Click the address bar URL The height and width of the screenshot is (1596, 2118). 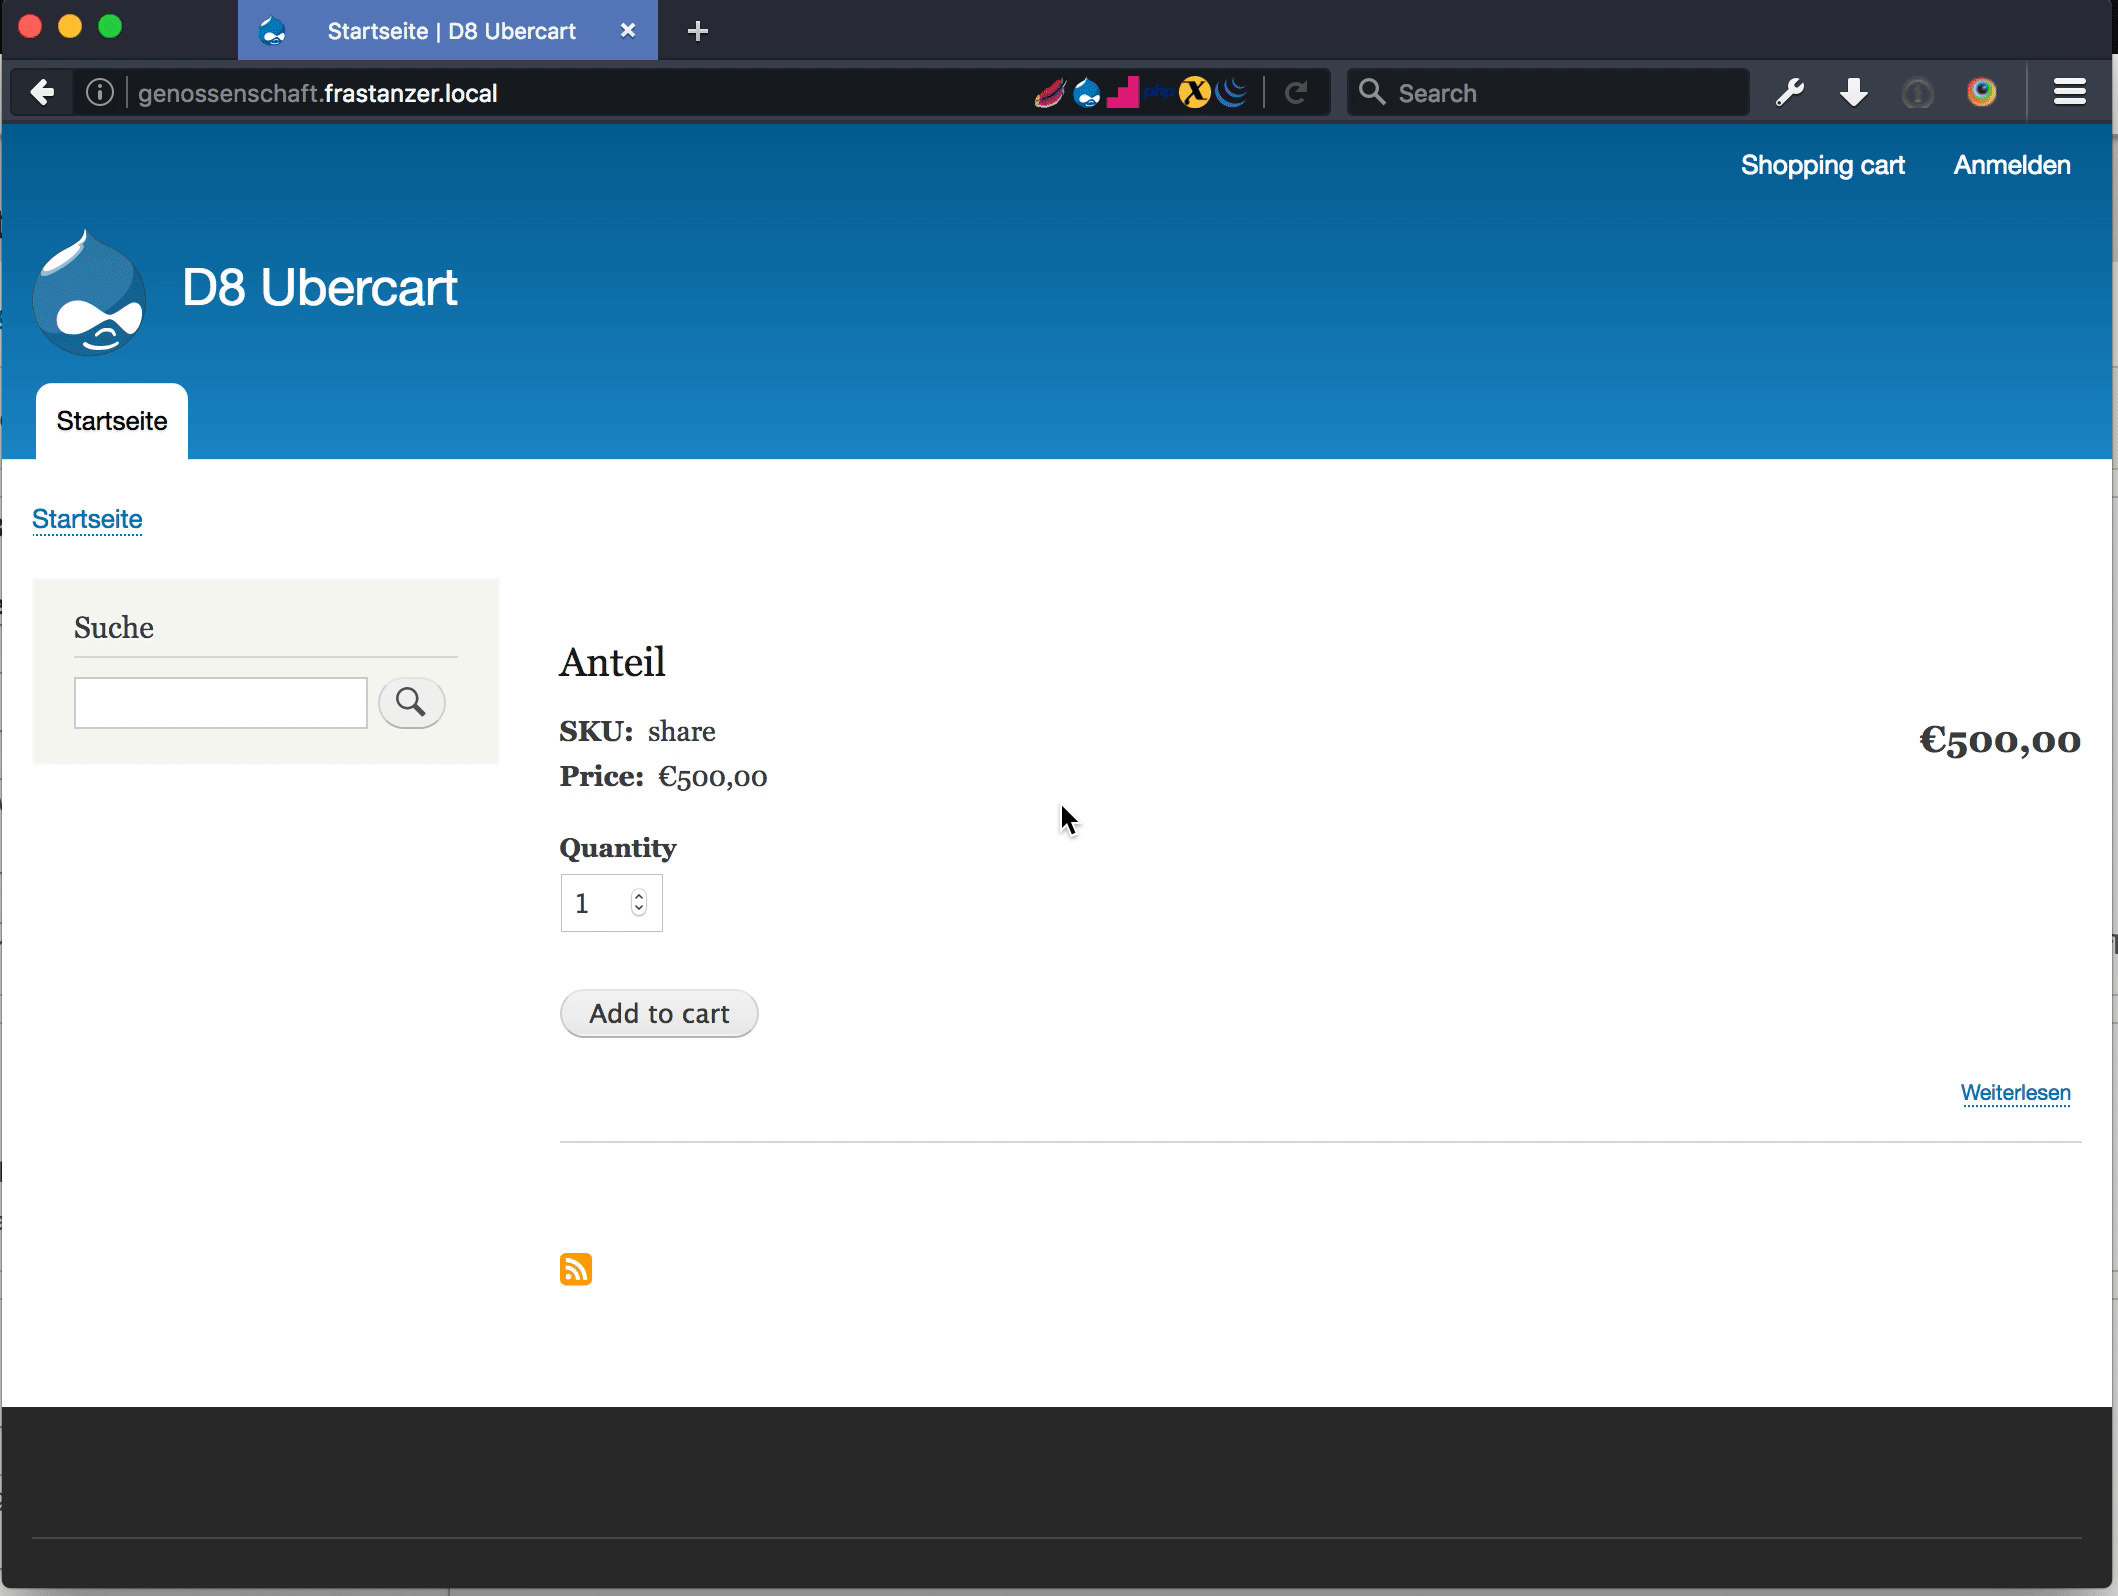(x=317, y=93)
